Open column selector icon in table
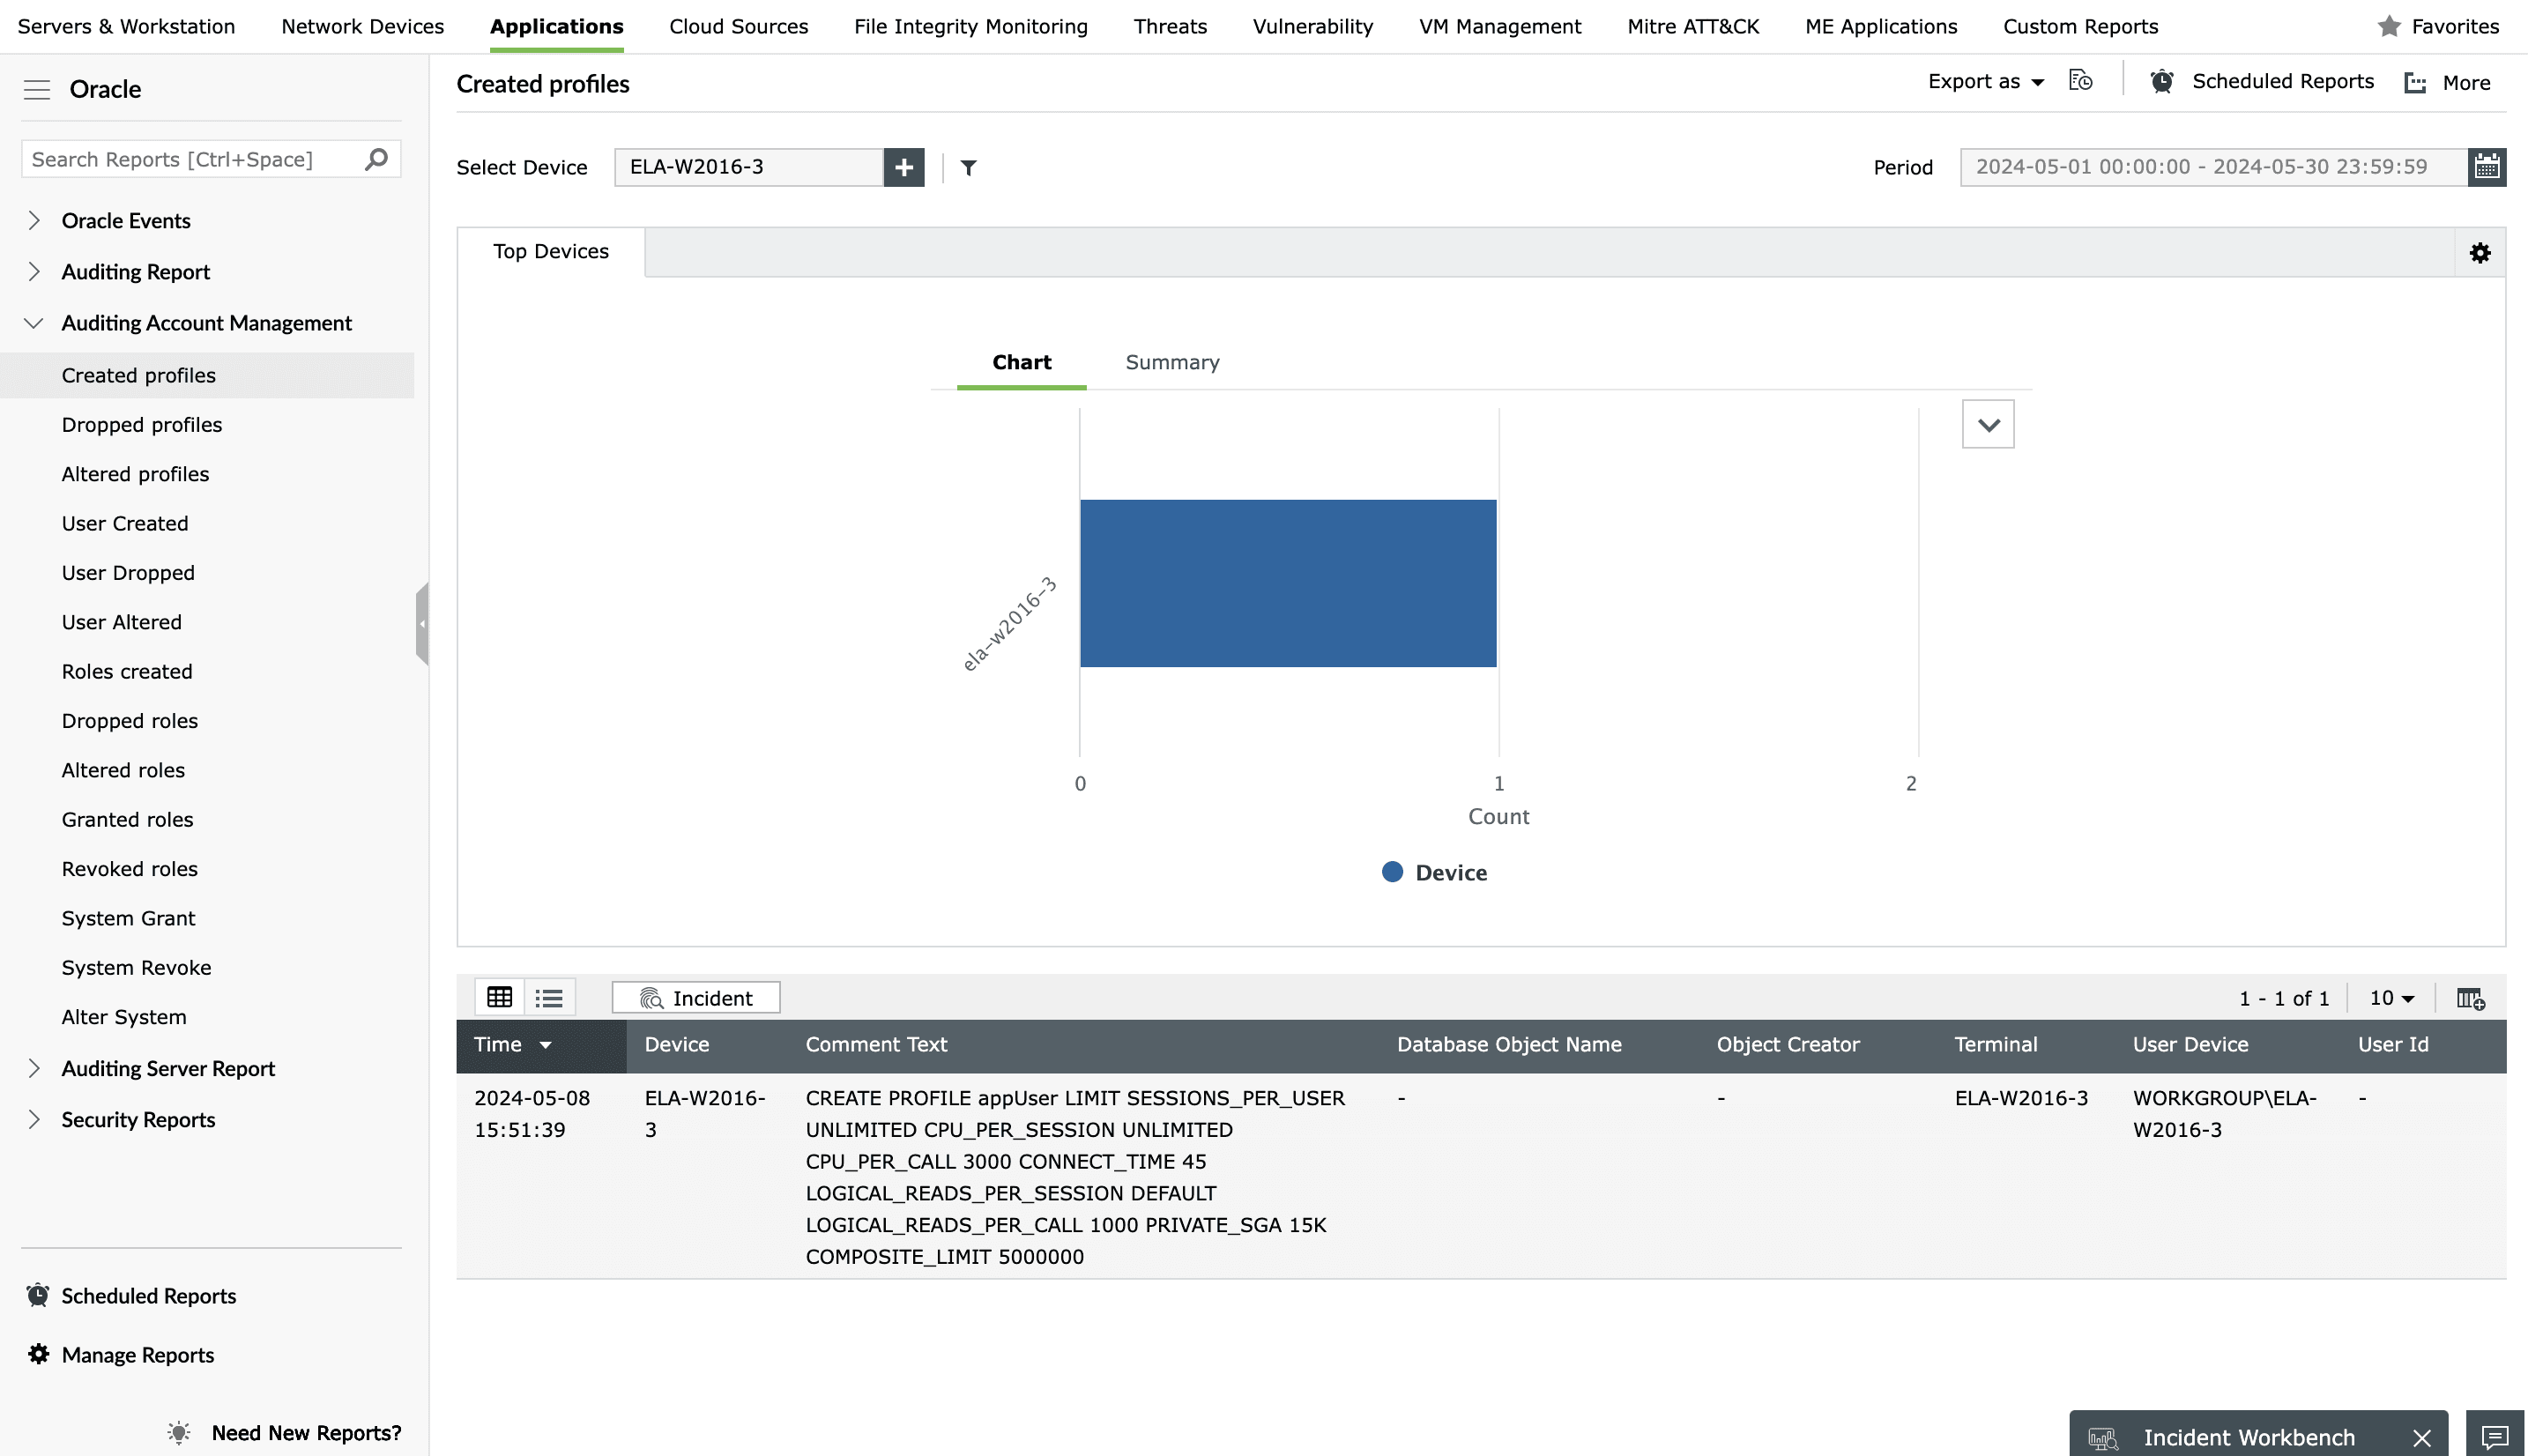Screen dimensions: 2528x1456 coord(2470,998)
